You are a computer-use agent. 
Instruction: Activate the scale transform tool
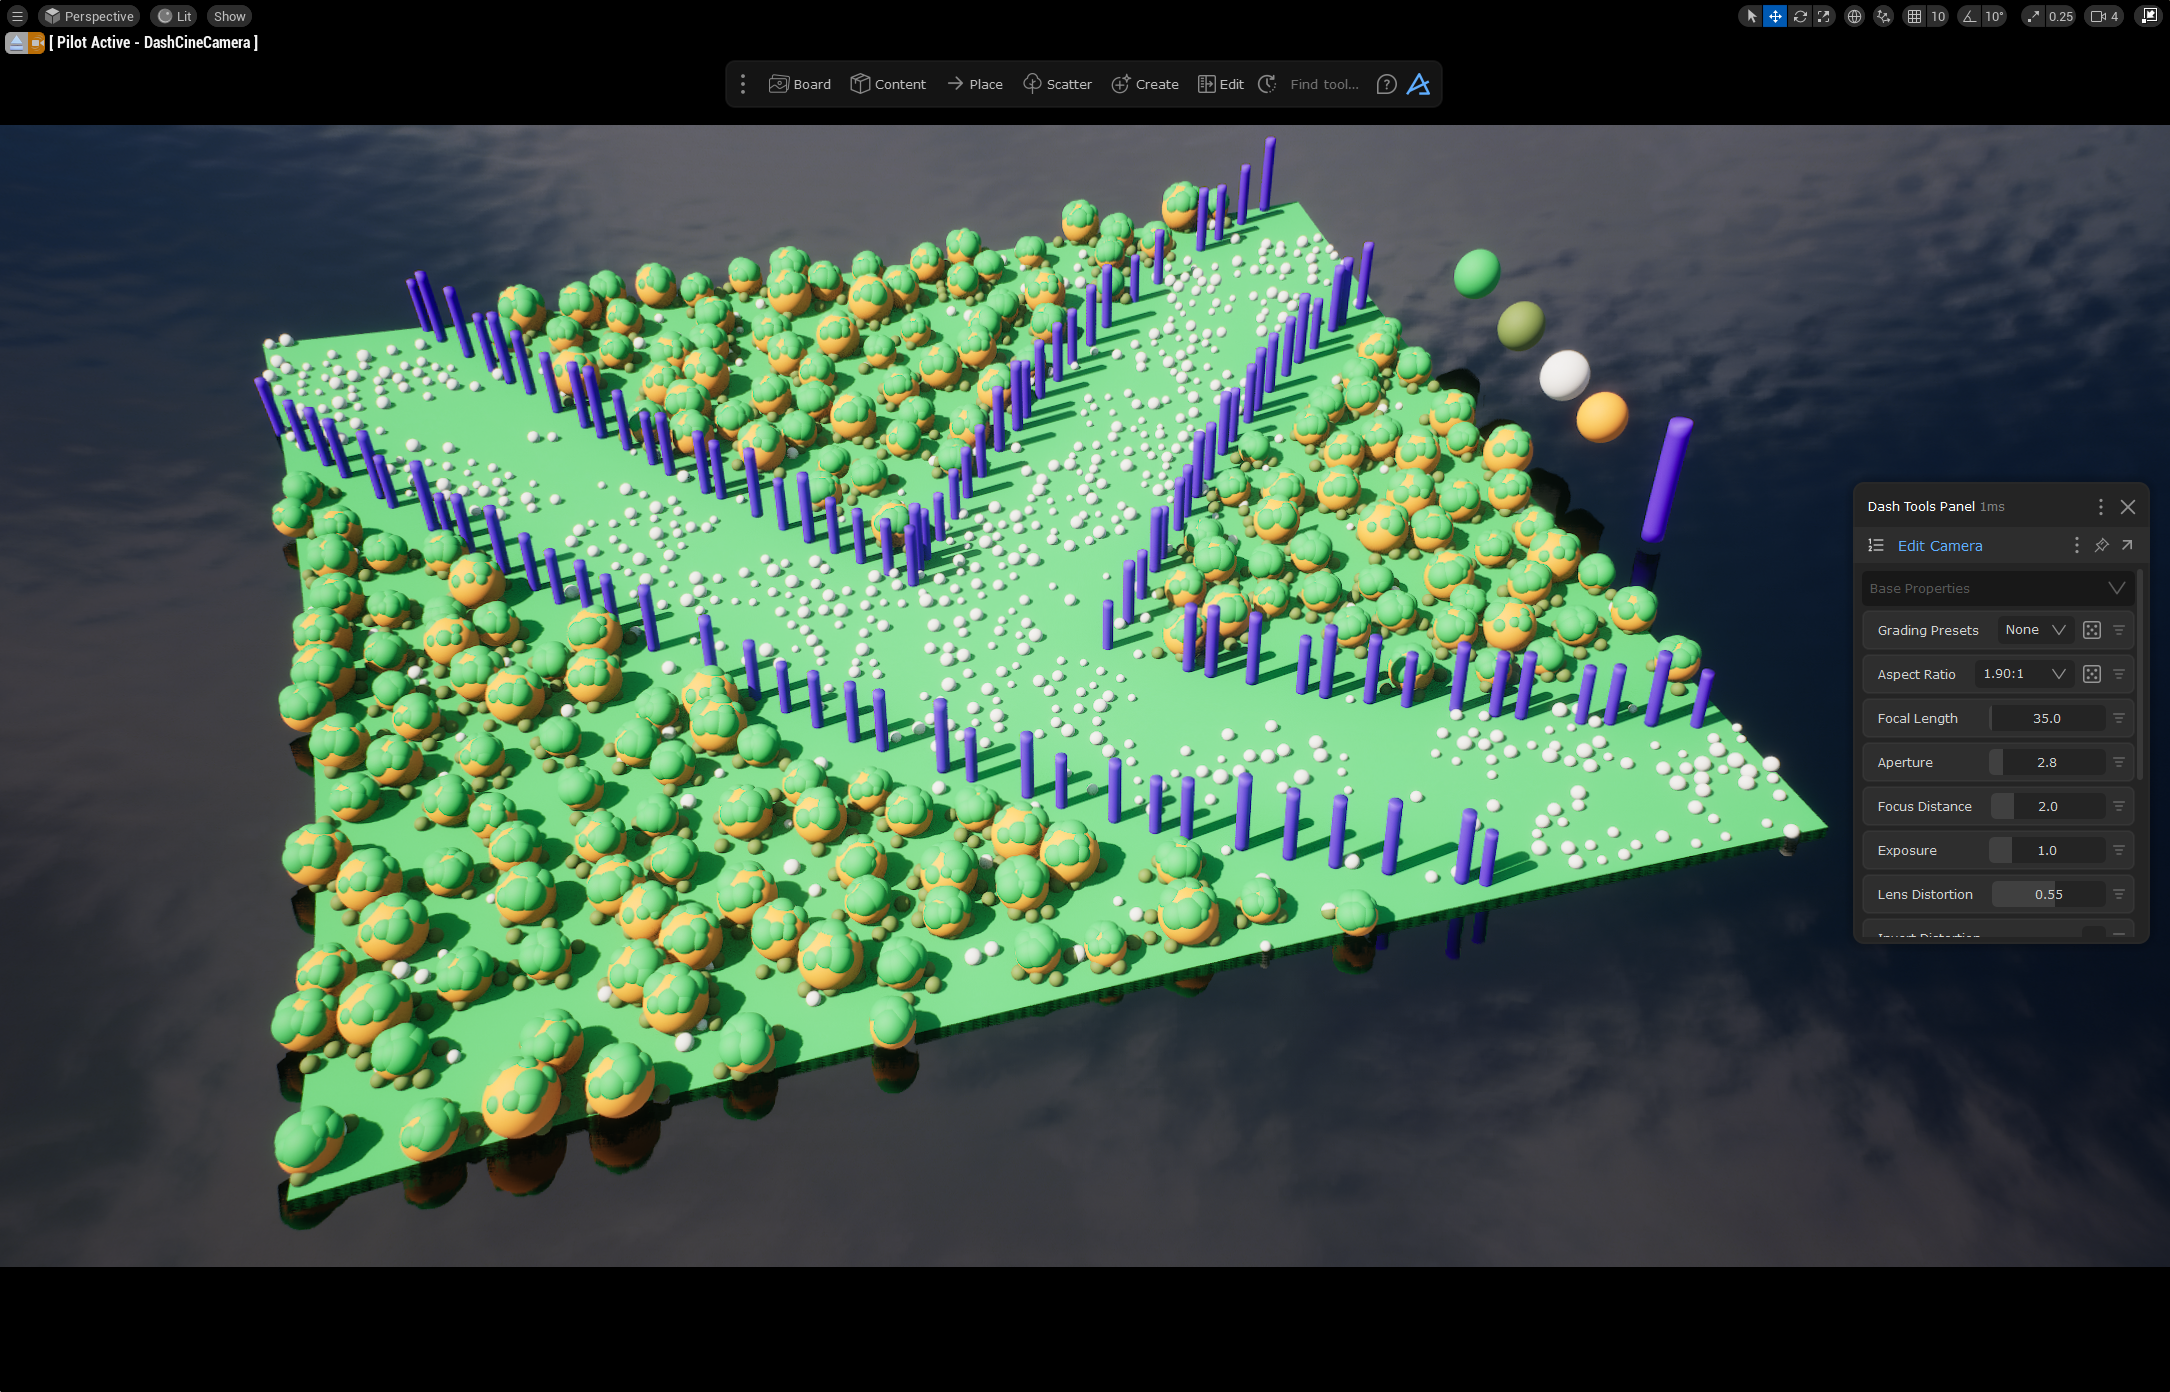tap(1824, 16)
